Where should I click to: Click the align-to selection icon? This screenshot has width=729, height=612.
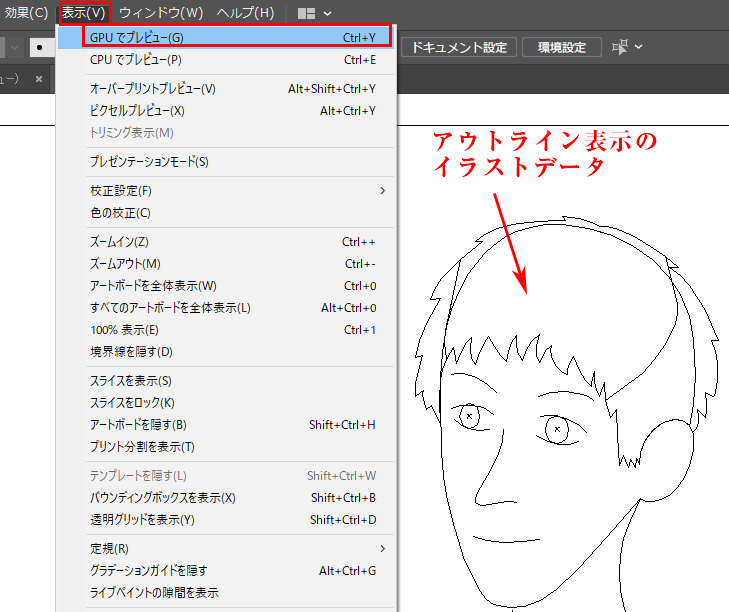coord(620,47)
